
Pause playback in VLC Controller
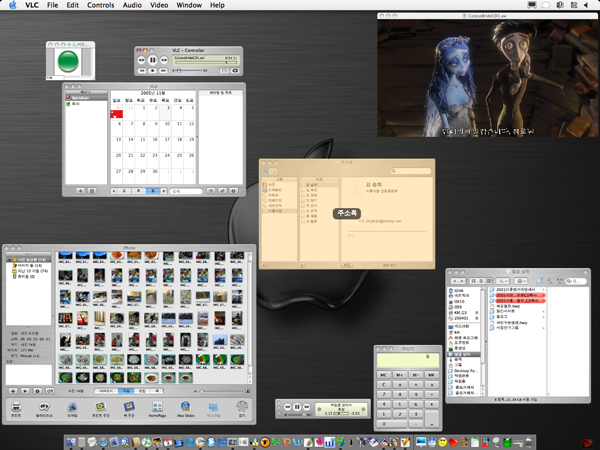(152, 60)
